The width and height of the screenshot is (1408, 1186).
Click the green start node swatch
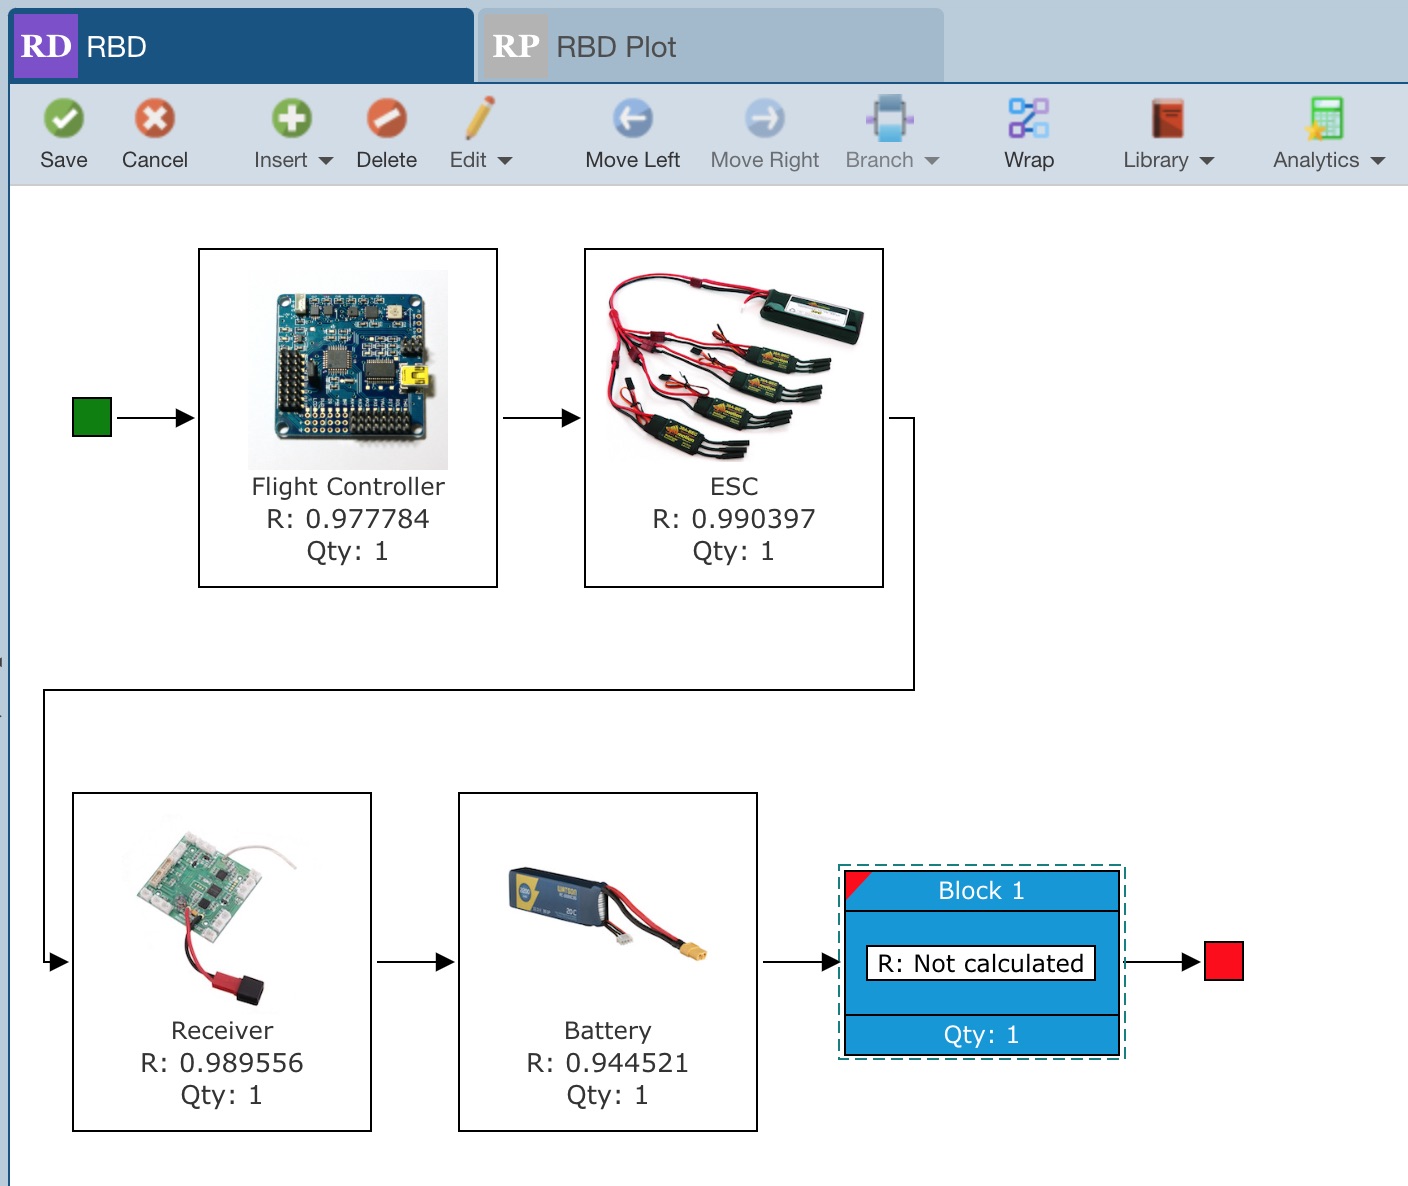click(x=90, y=416)
